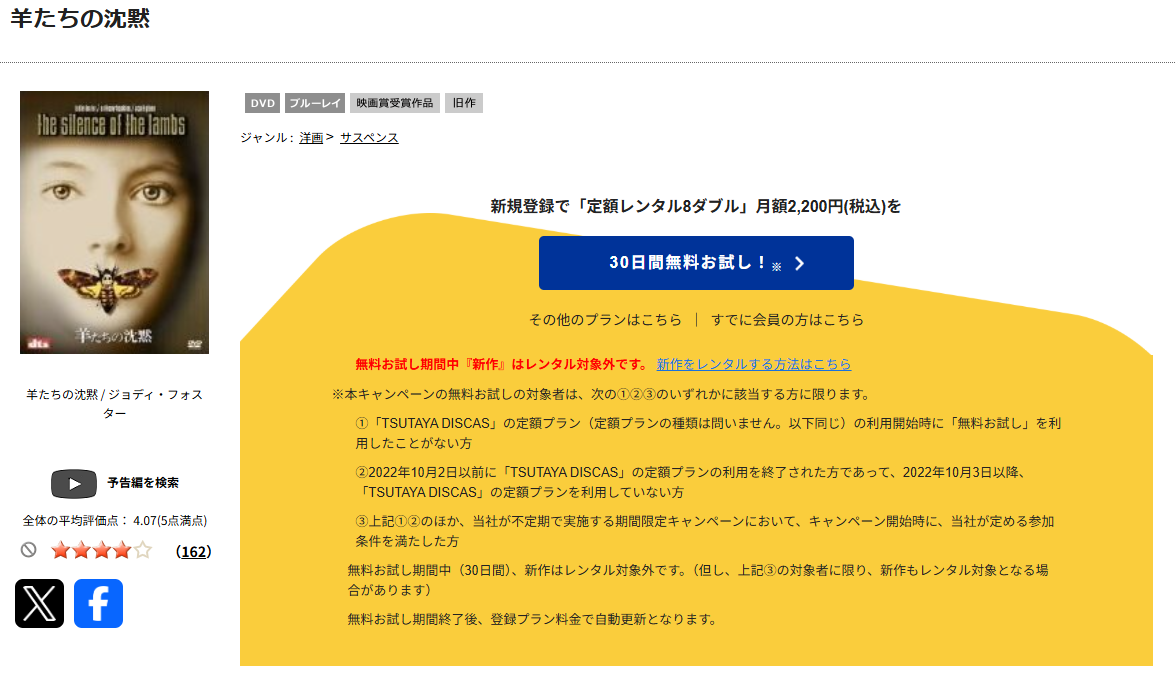Image resolution: width=1175 pixels, height=675 pixels.
Task: Click 予告編を検索 text
Action: 143,483
